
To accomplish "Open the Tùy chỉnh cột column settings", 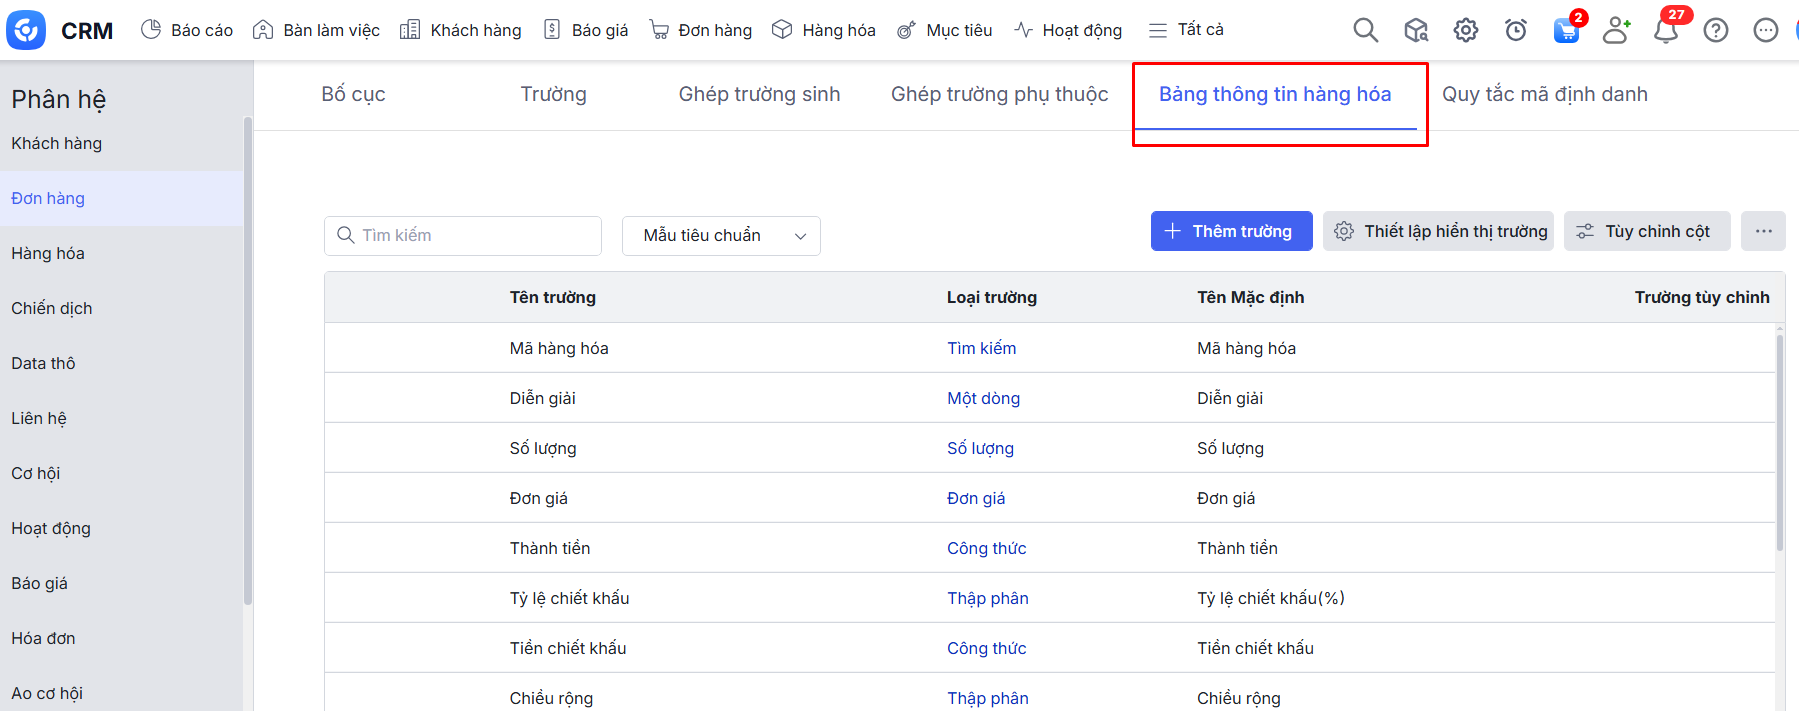I will tap(1646, 231).
